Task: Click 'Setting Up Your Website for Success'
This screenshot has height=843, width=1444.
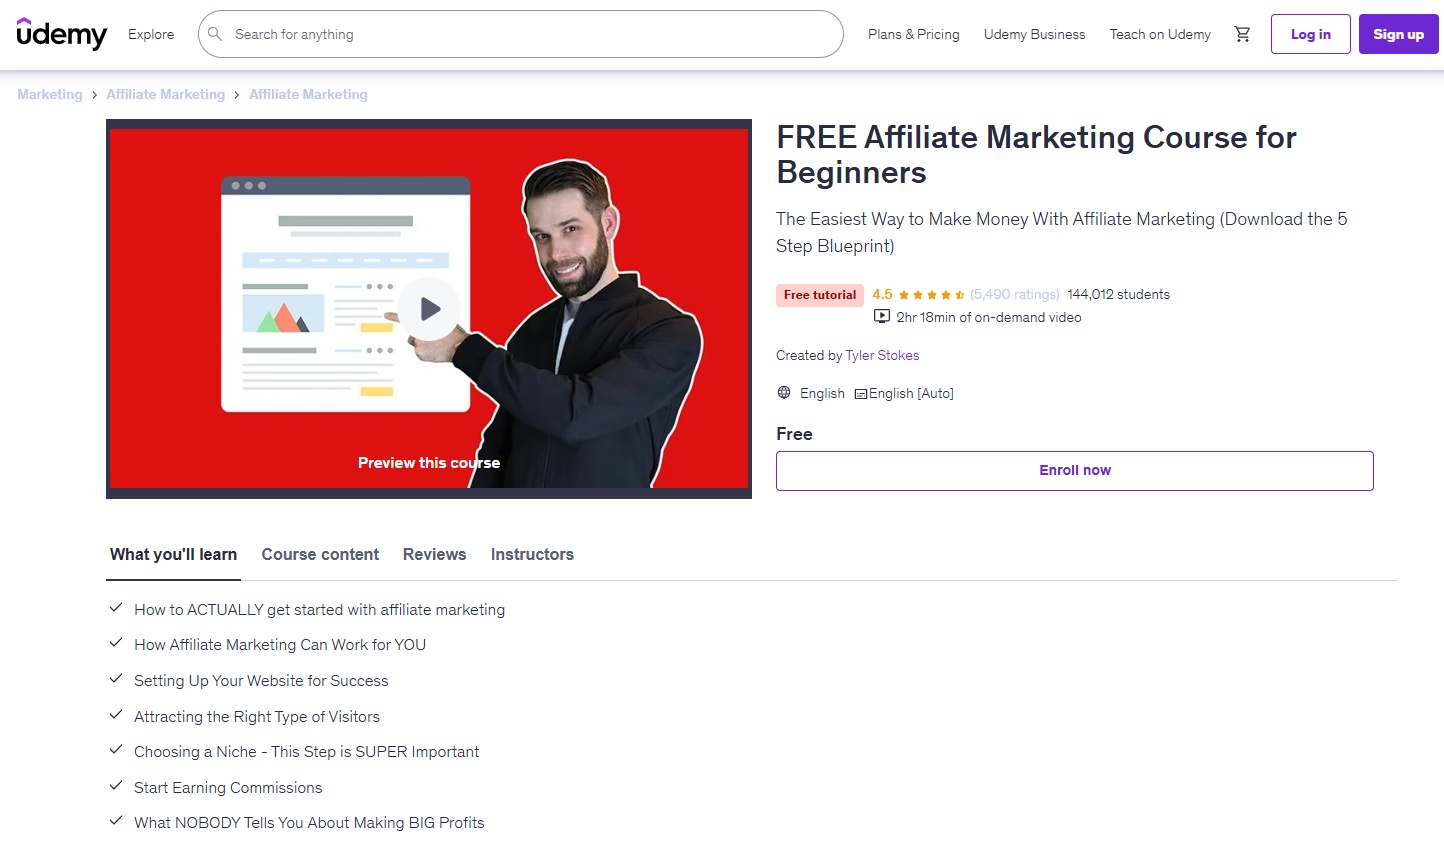Action: click(x=261, y=681)
